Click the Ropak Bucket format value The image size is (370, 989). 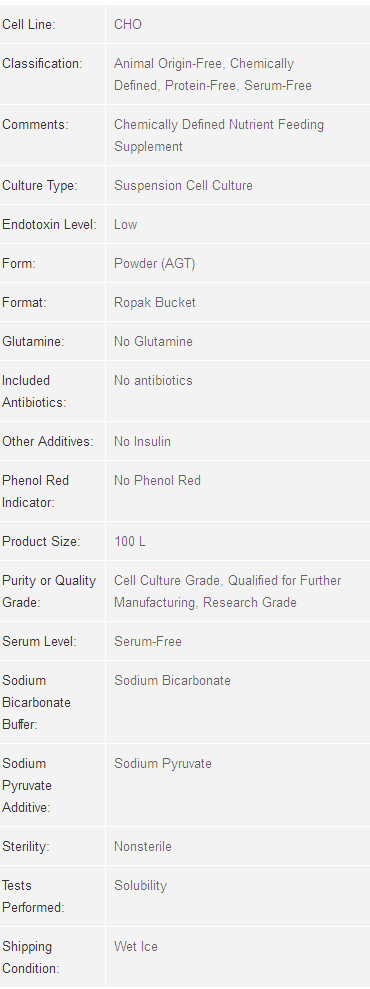[x=154, y=303]
